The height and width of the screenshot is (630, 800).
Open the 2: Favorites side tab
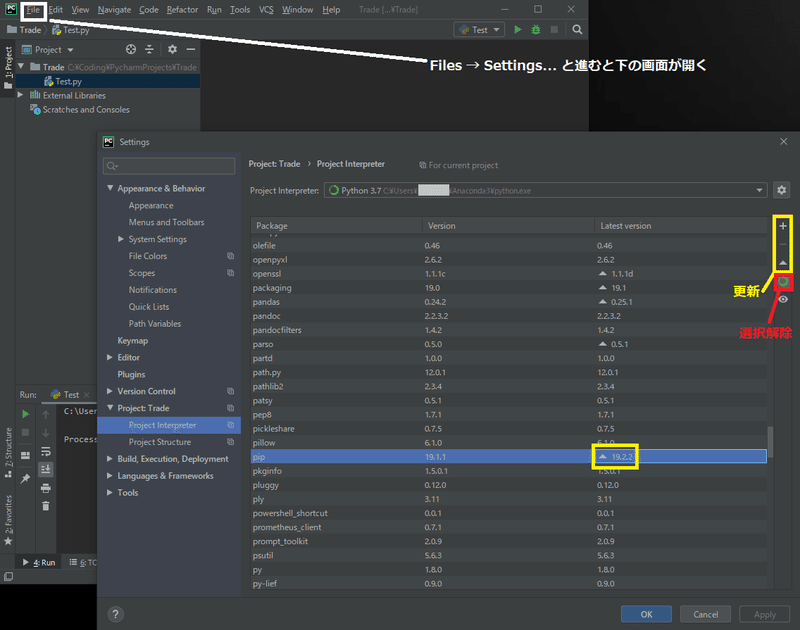[x=8, y=519]
